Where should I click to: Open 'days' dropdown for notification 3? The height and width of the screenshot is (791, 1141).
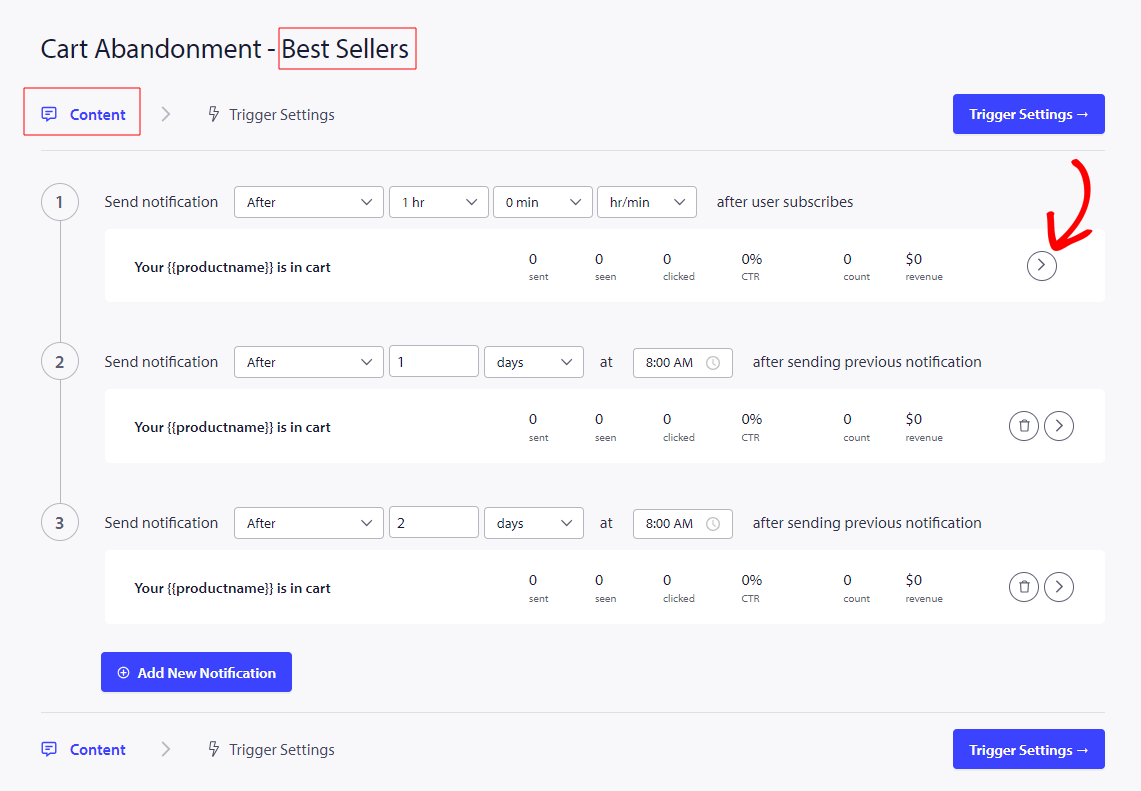coord(533,523)
